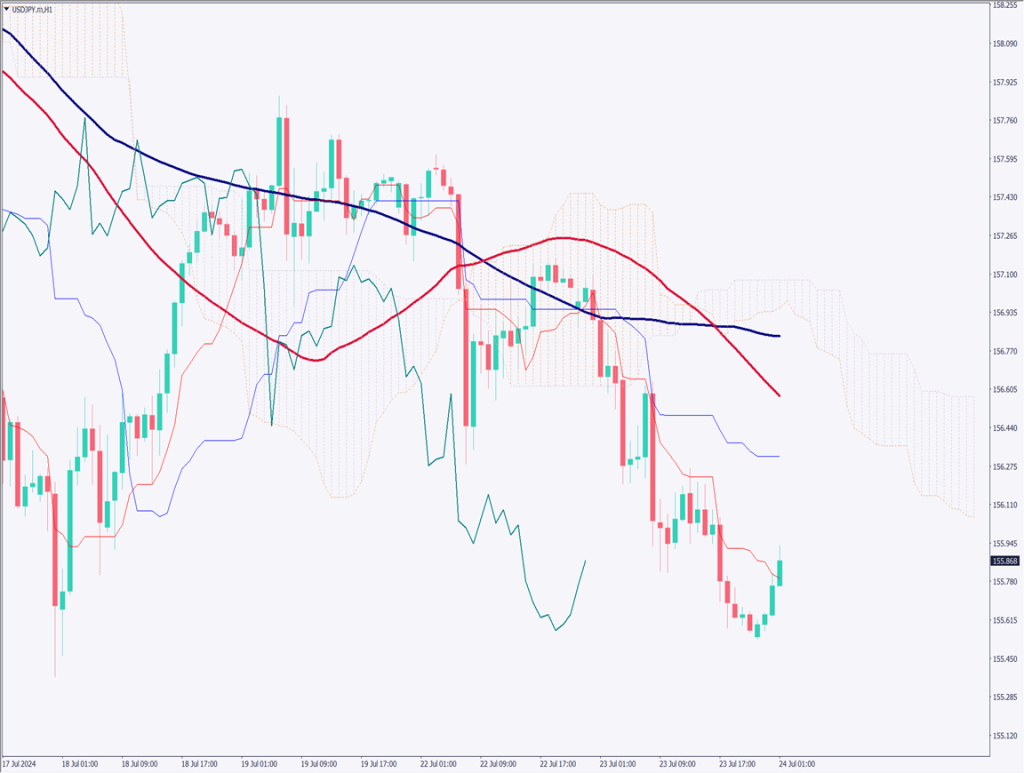Click the highlighted current price tag 155.868
The height and width of the screenshot is (773, 1024).
click(x=1005, y=561)
